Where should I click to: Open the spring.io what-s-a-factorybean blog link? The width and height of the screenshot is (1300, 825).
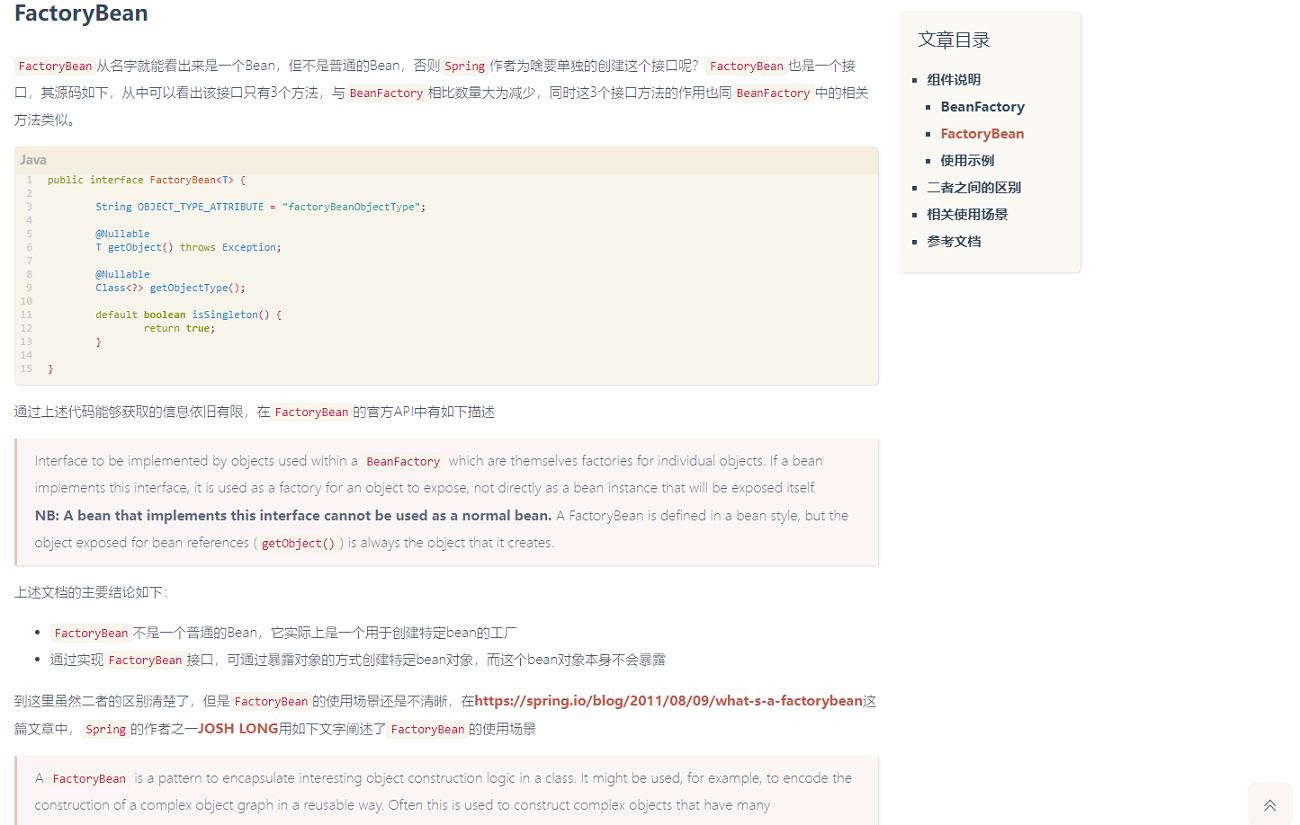668,700
